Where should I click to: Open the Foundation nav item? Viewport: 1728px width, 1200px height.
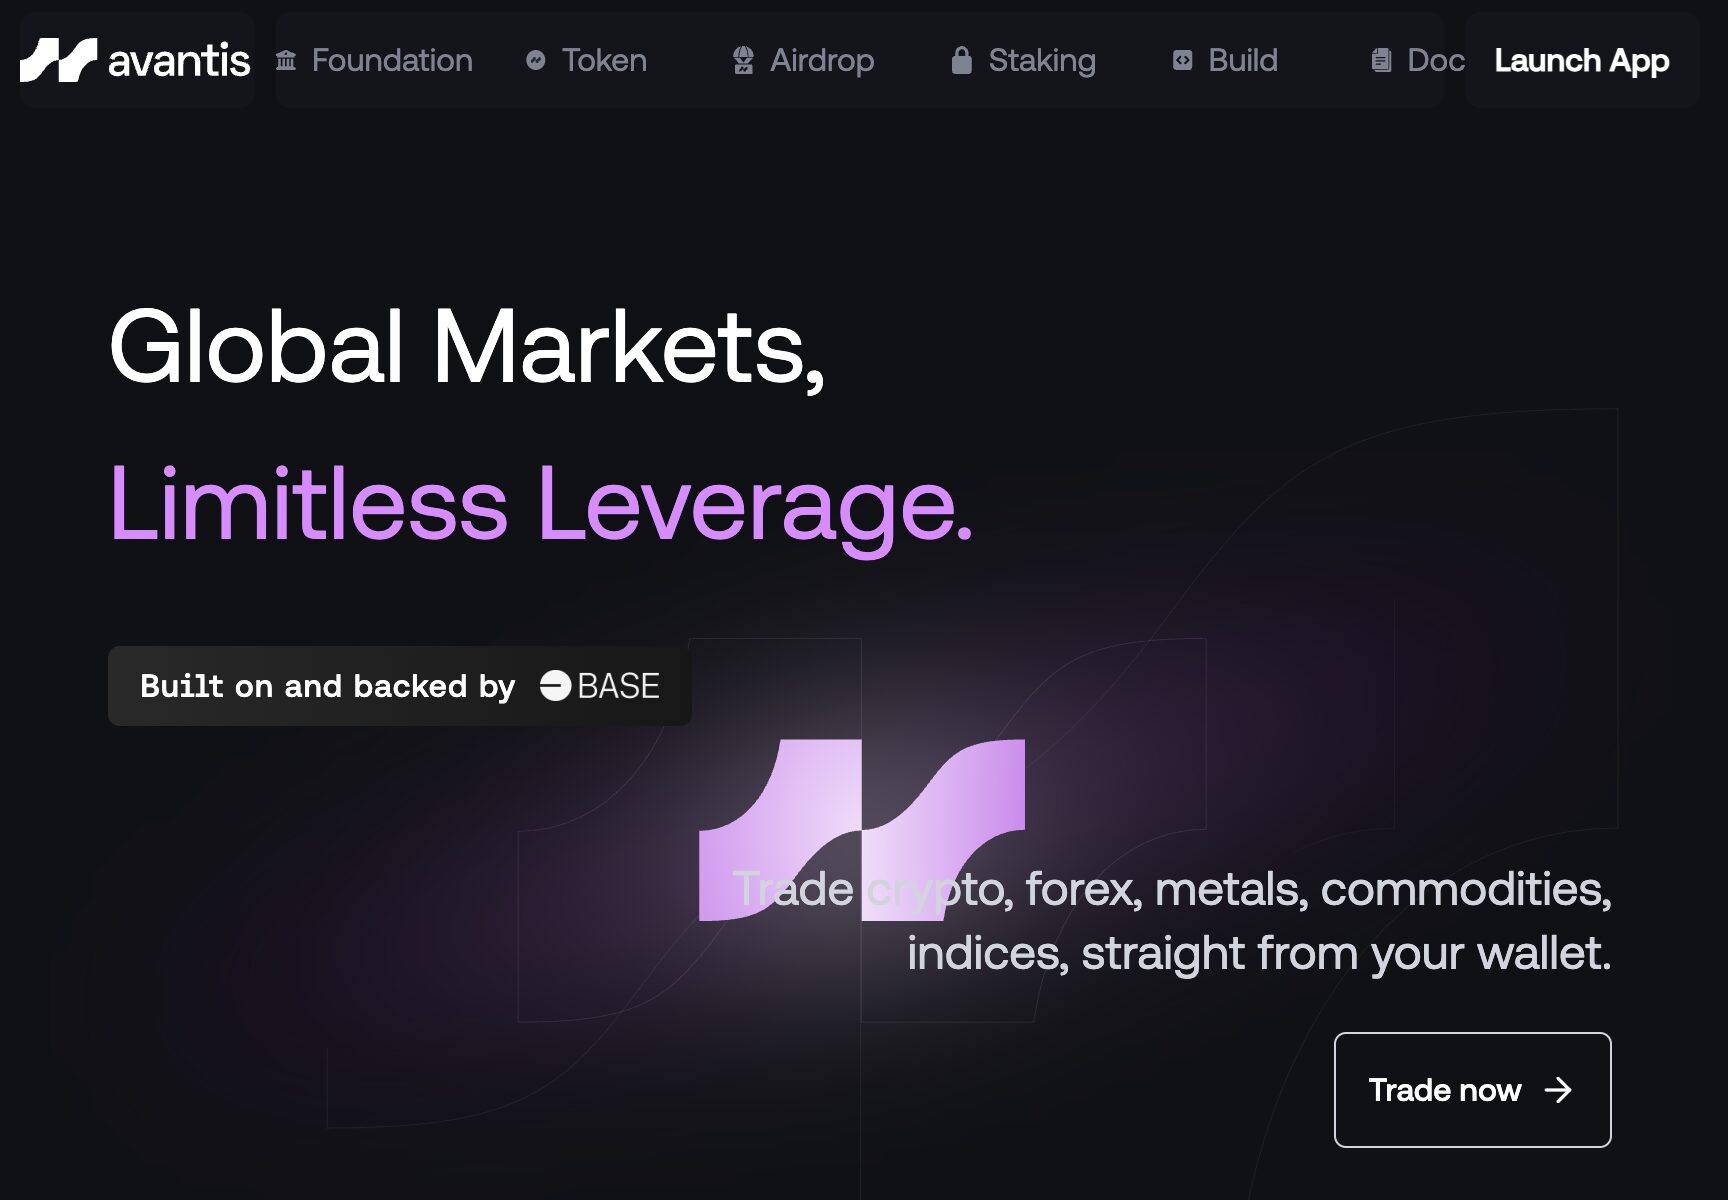392,61
